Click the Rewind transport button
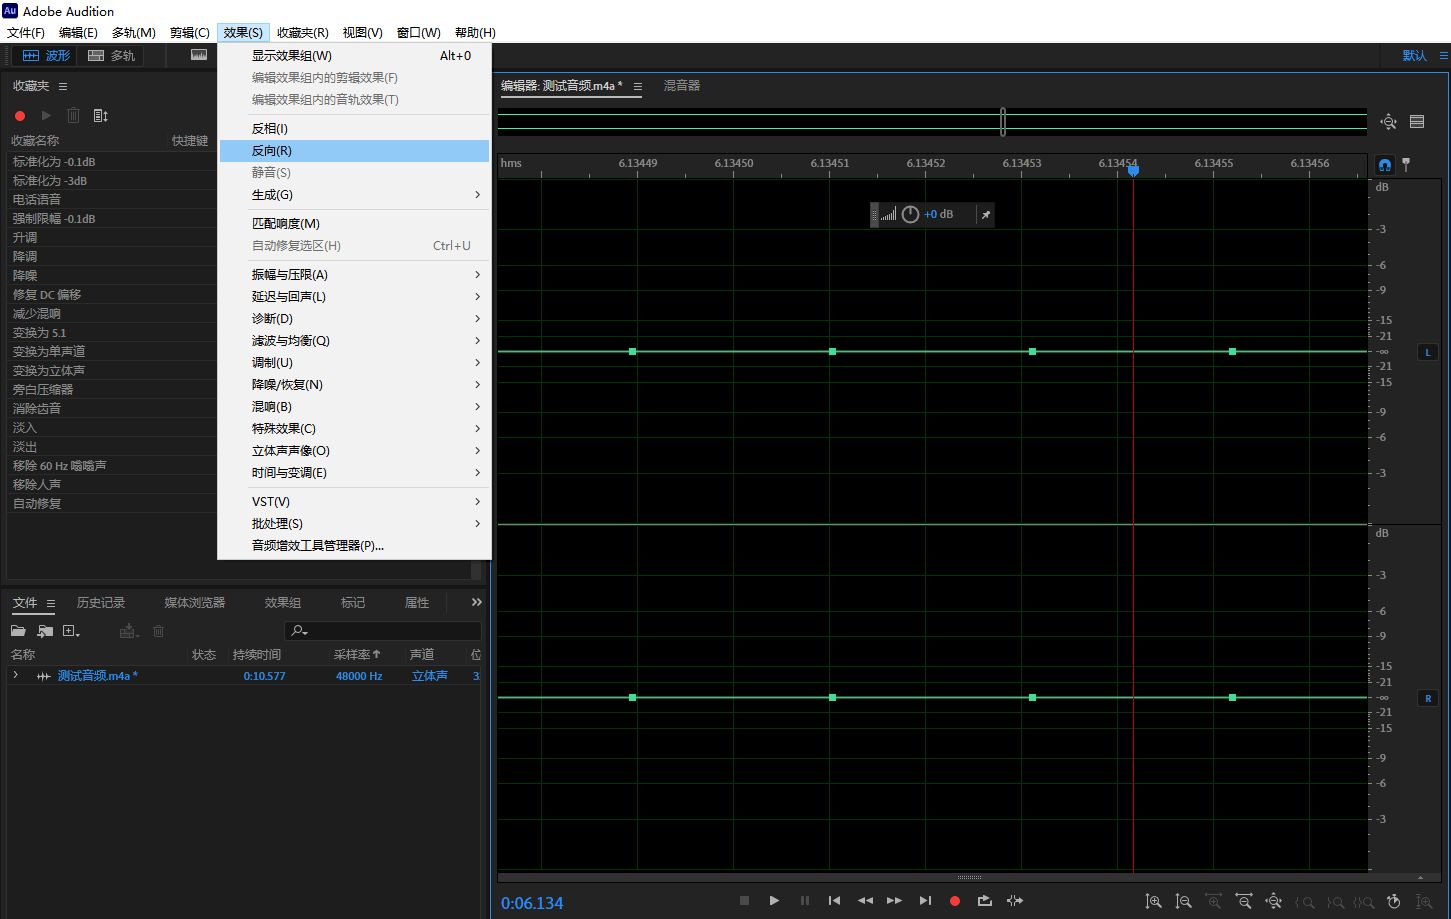Viewport: 1451px width, 919px height. pos(865,901)
